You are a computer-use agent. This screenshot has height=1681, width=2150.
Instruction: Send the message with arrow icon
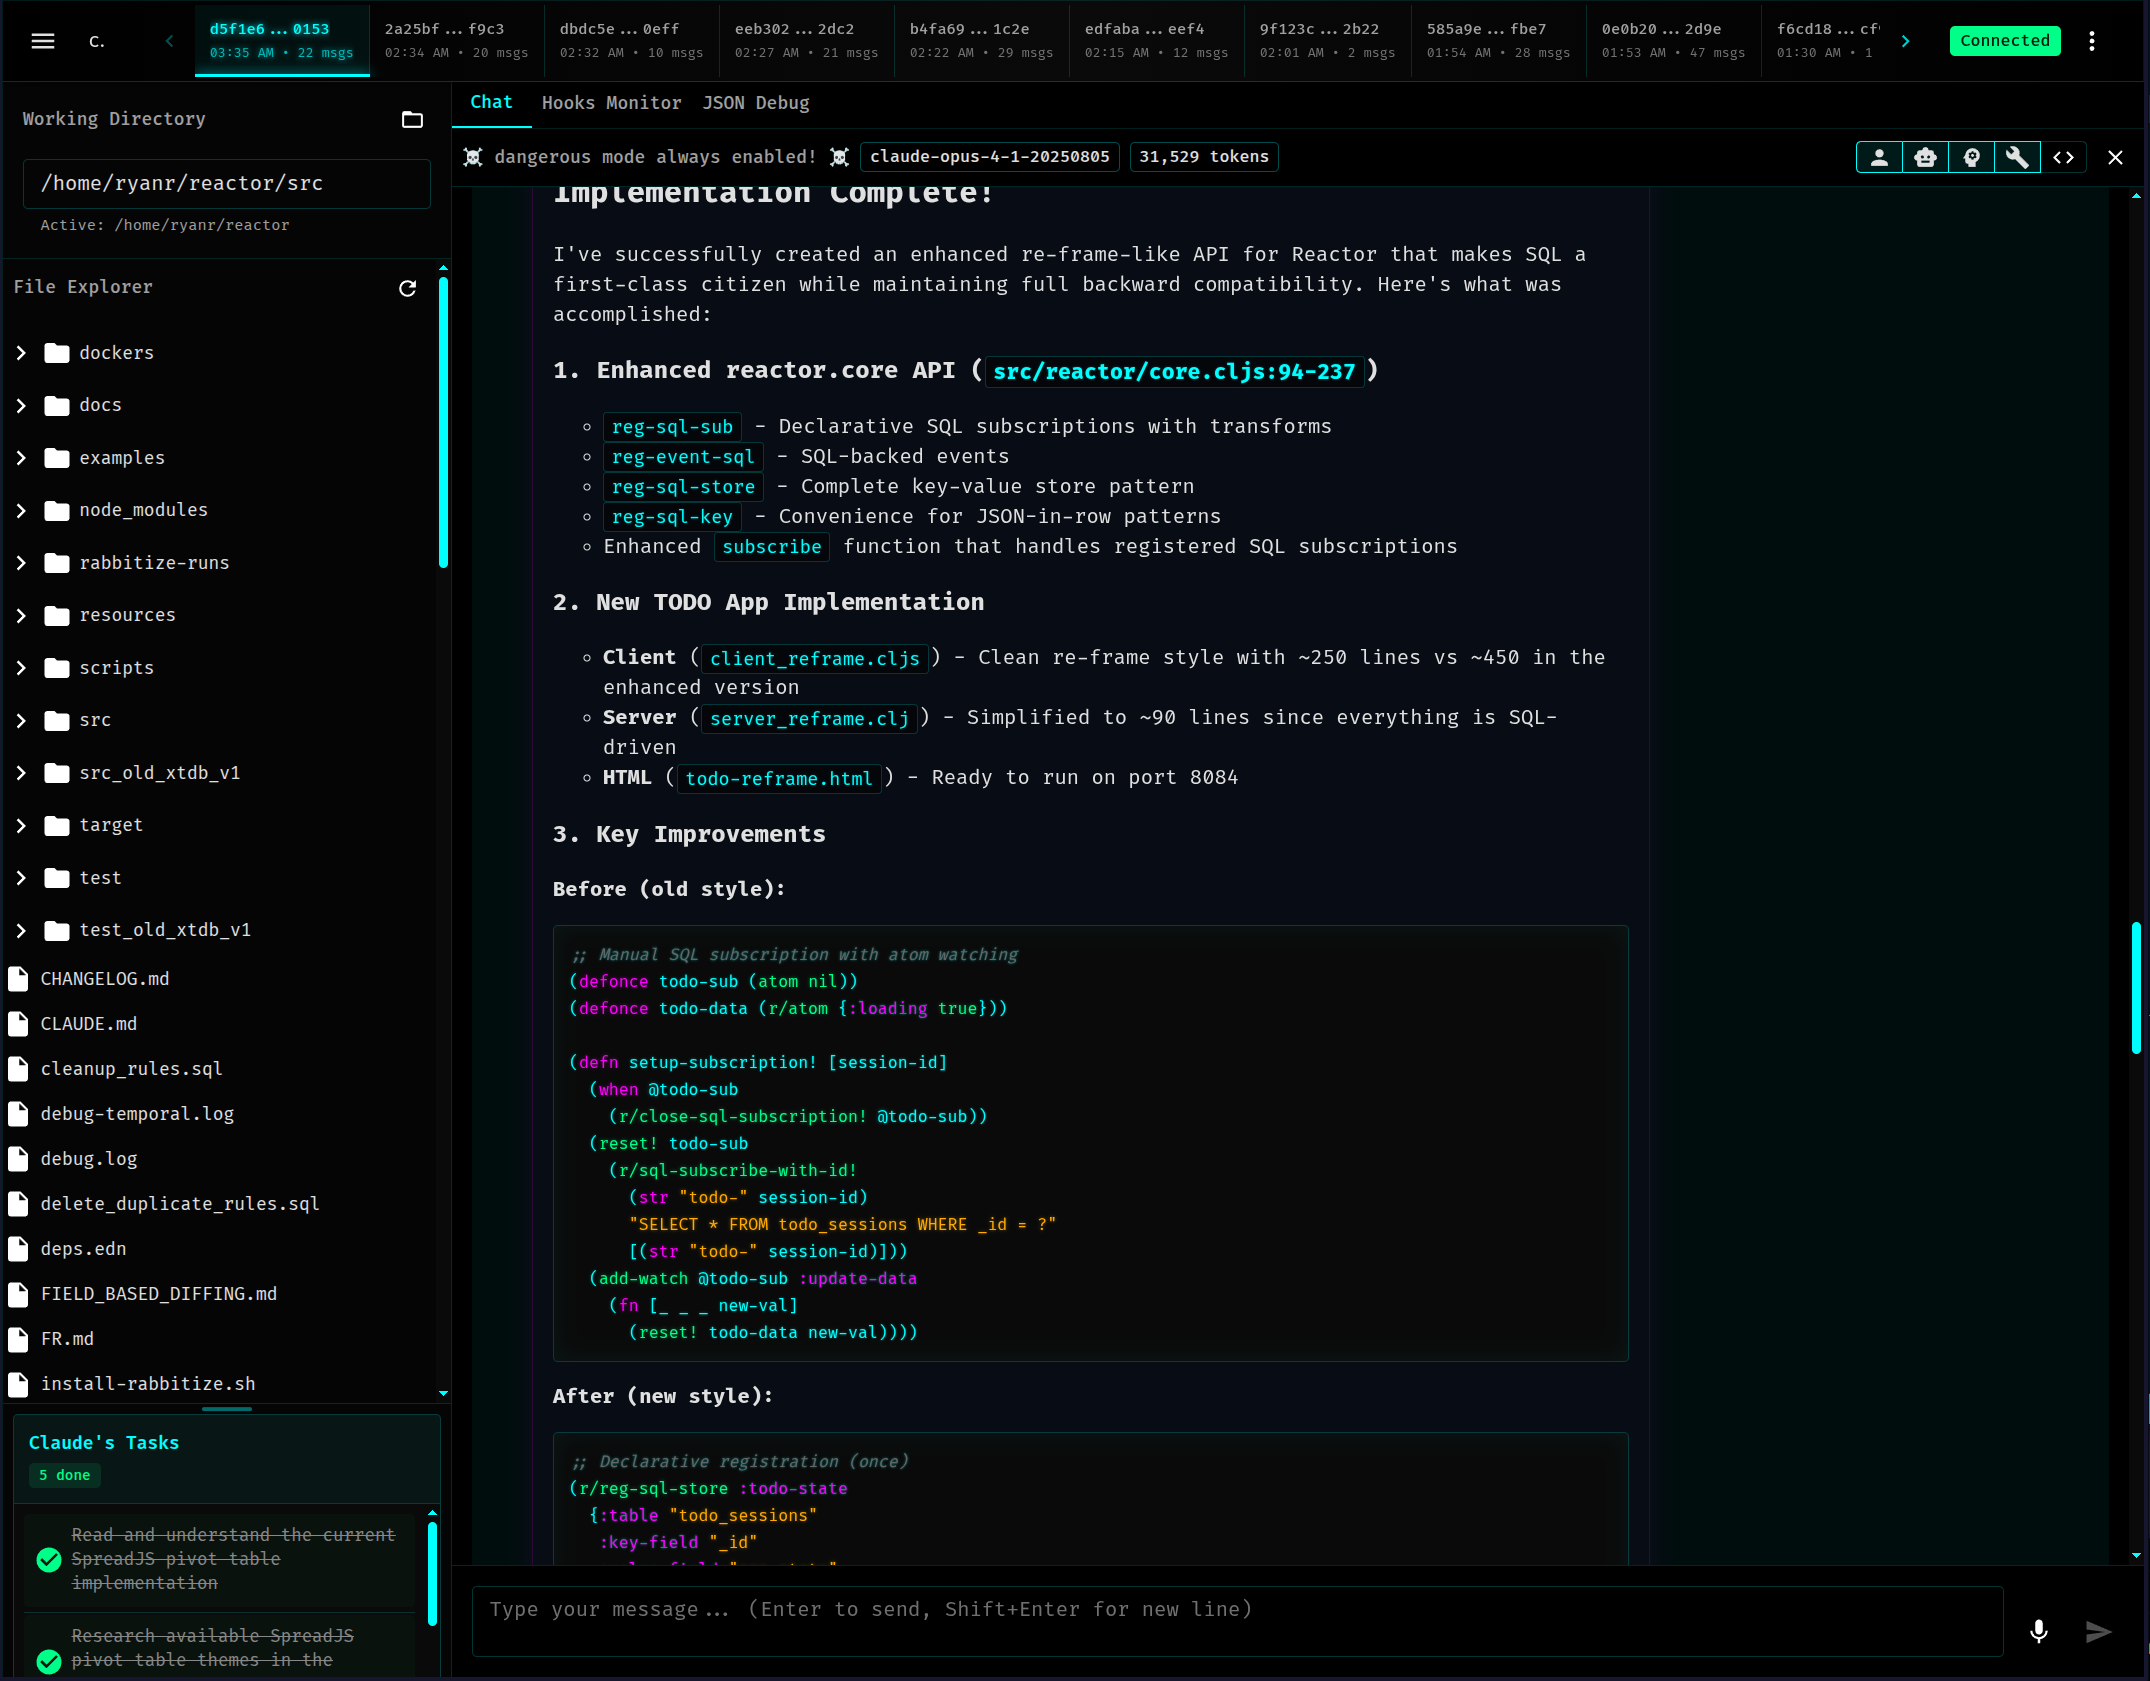pos(2098,1632)
